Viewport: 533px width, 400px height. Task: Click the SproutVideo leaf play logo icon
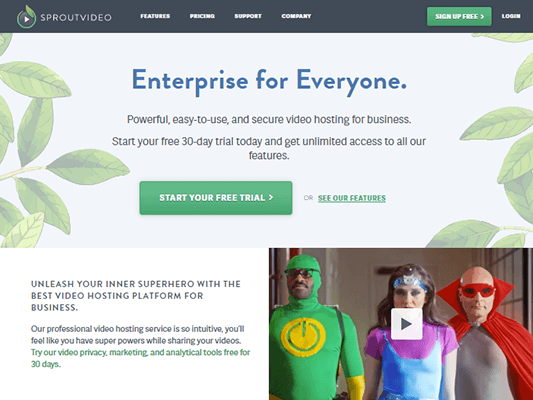tap(27, 17)
